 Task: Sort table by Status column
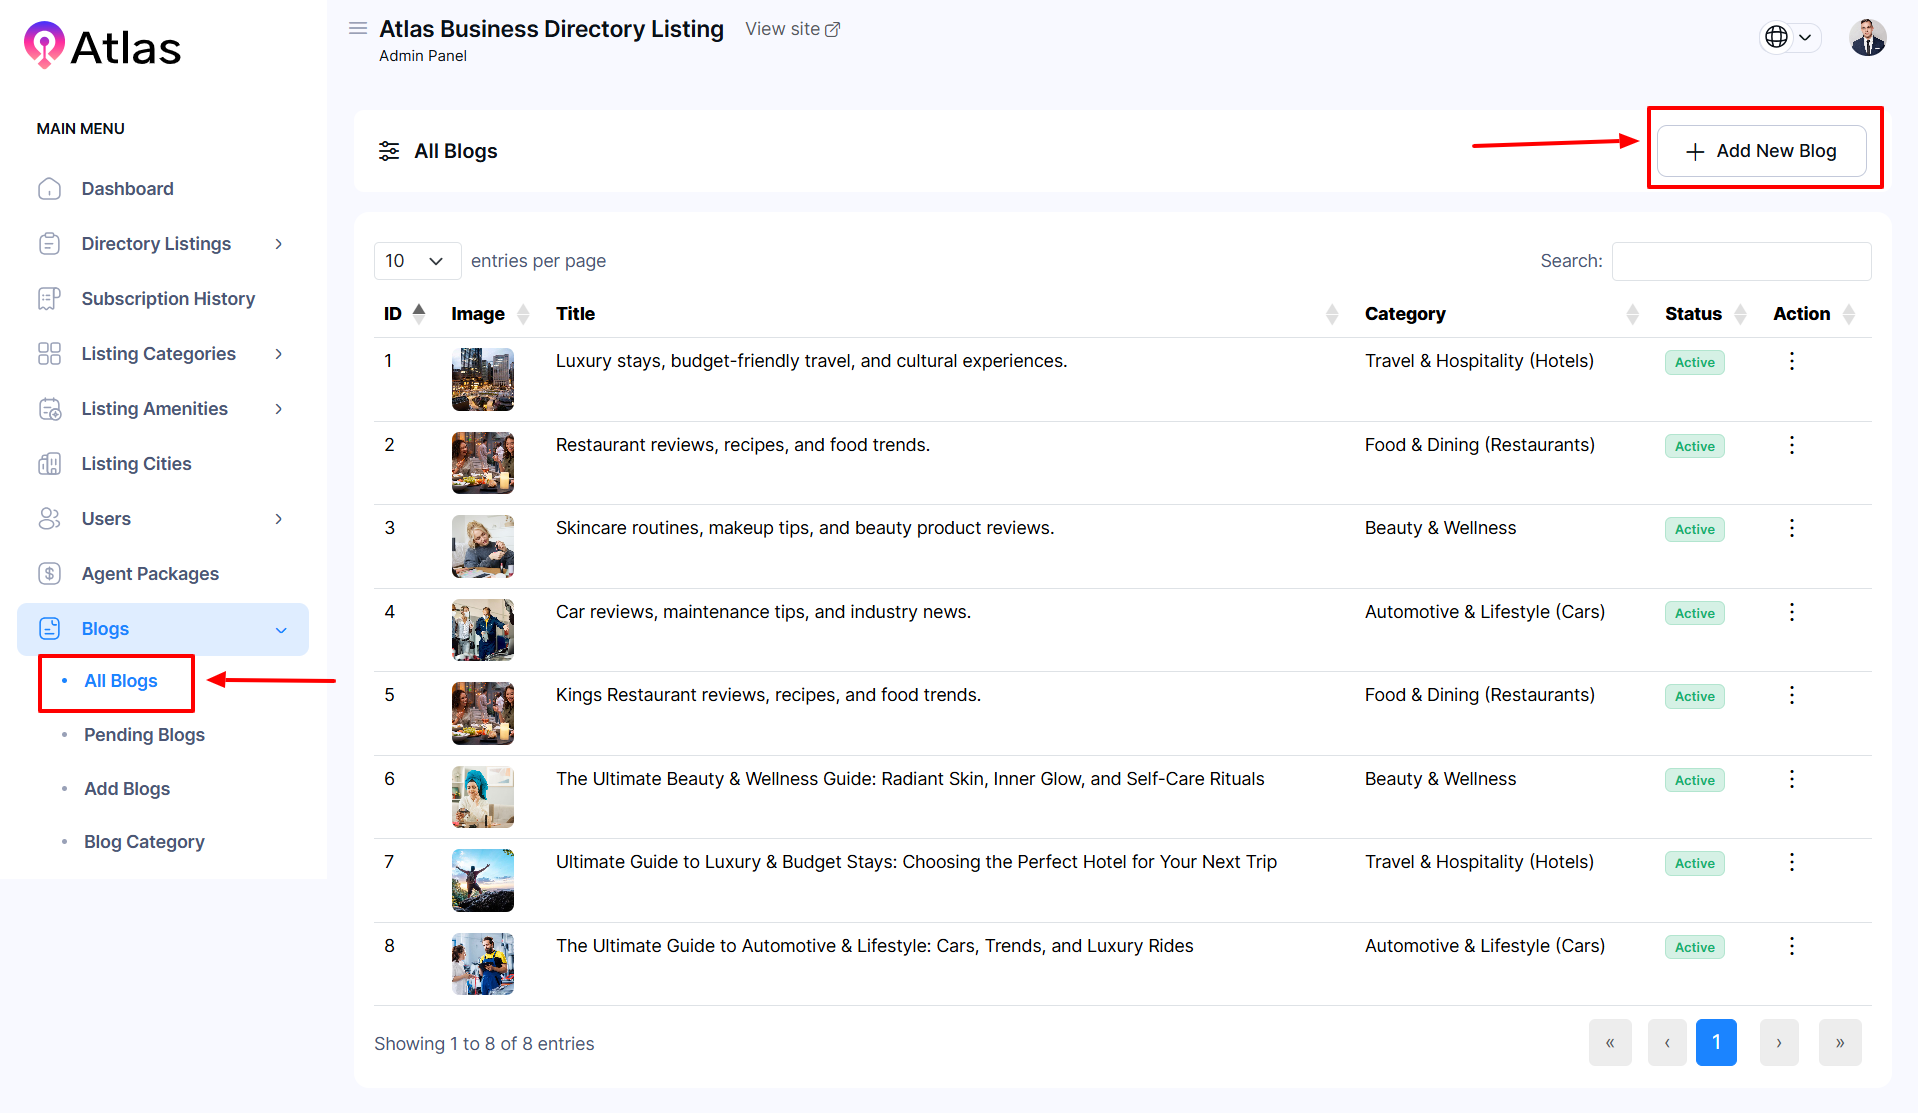click(x=1740, y=314)
